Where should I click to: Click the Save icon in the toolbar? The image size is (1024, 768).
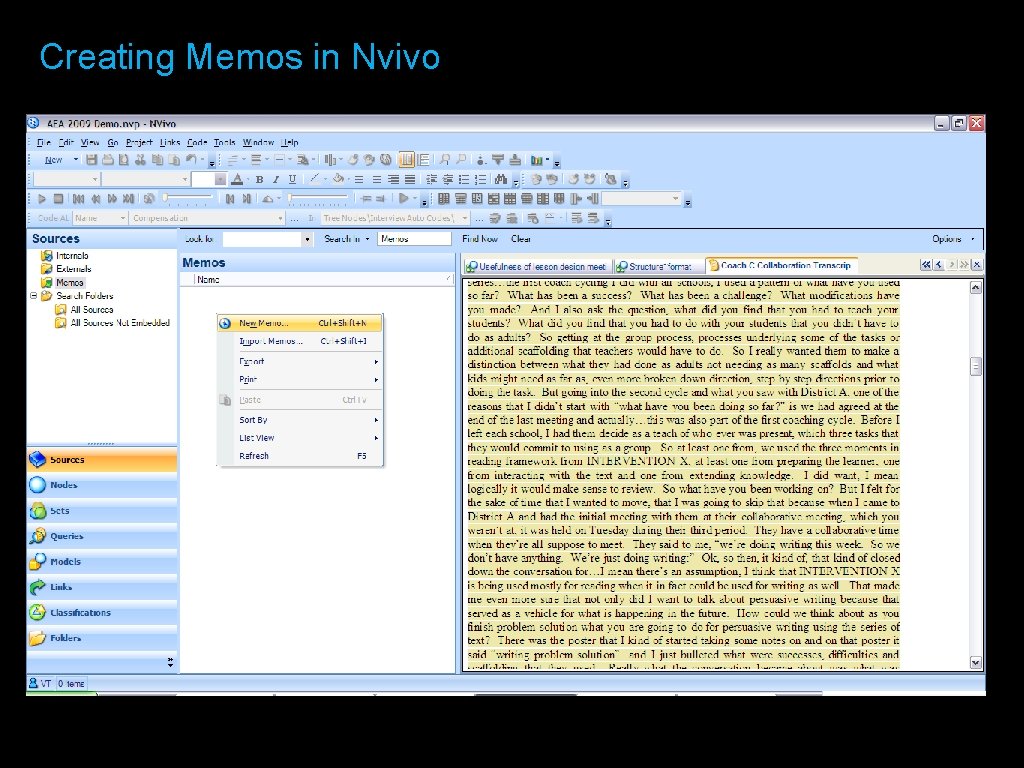click(x=91, y=159)
